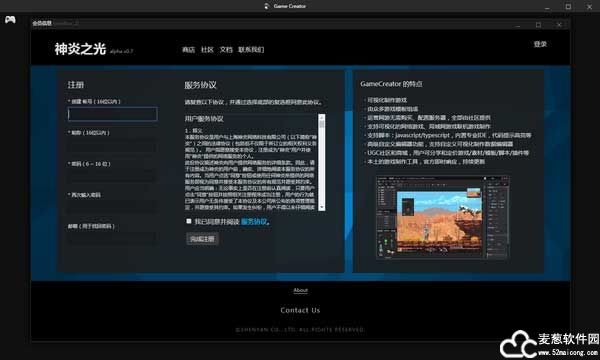This screenshot has height=360, width=600.
Task: Maximize the inner member window
Action: point(538,25)
